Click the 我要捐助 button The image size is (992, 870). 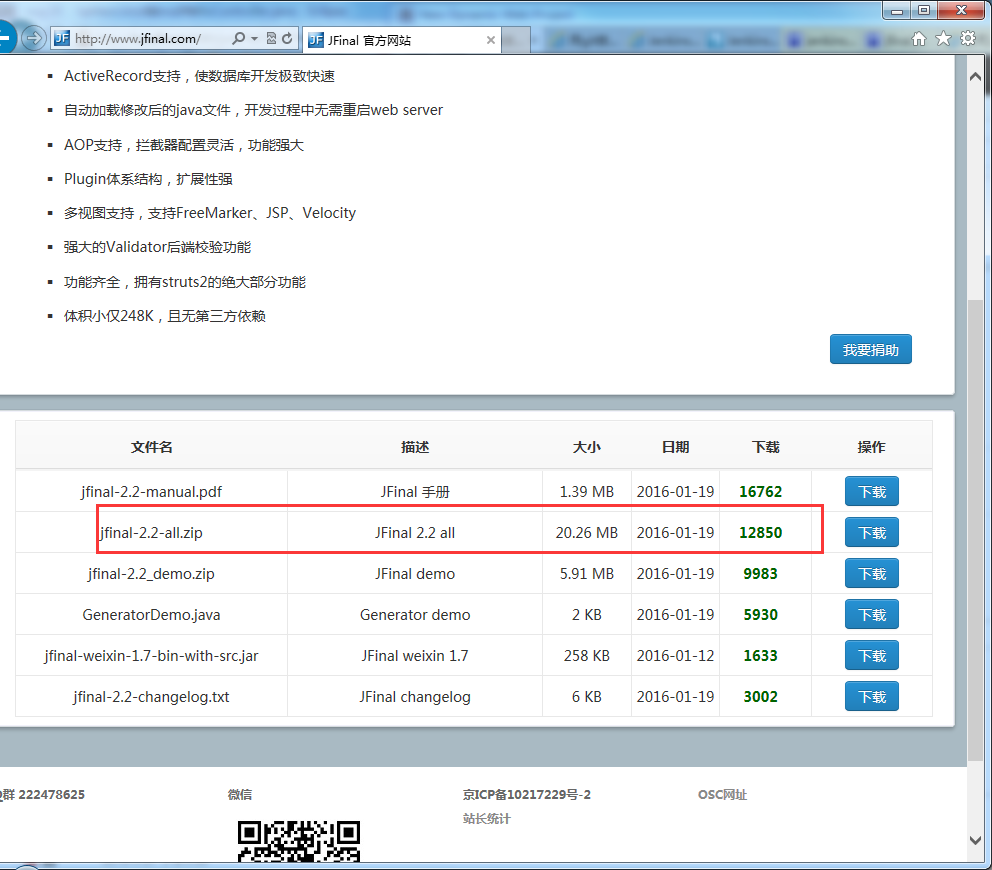click(x=871, y=349)
